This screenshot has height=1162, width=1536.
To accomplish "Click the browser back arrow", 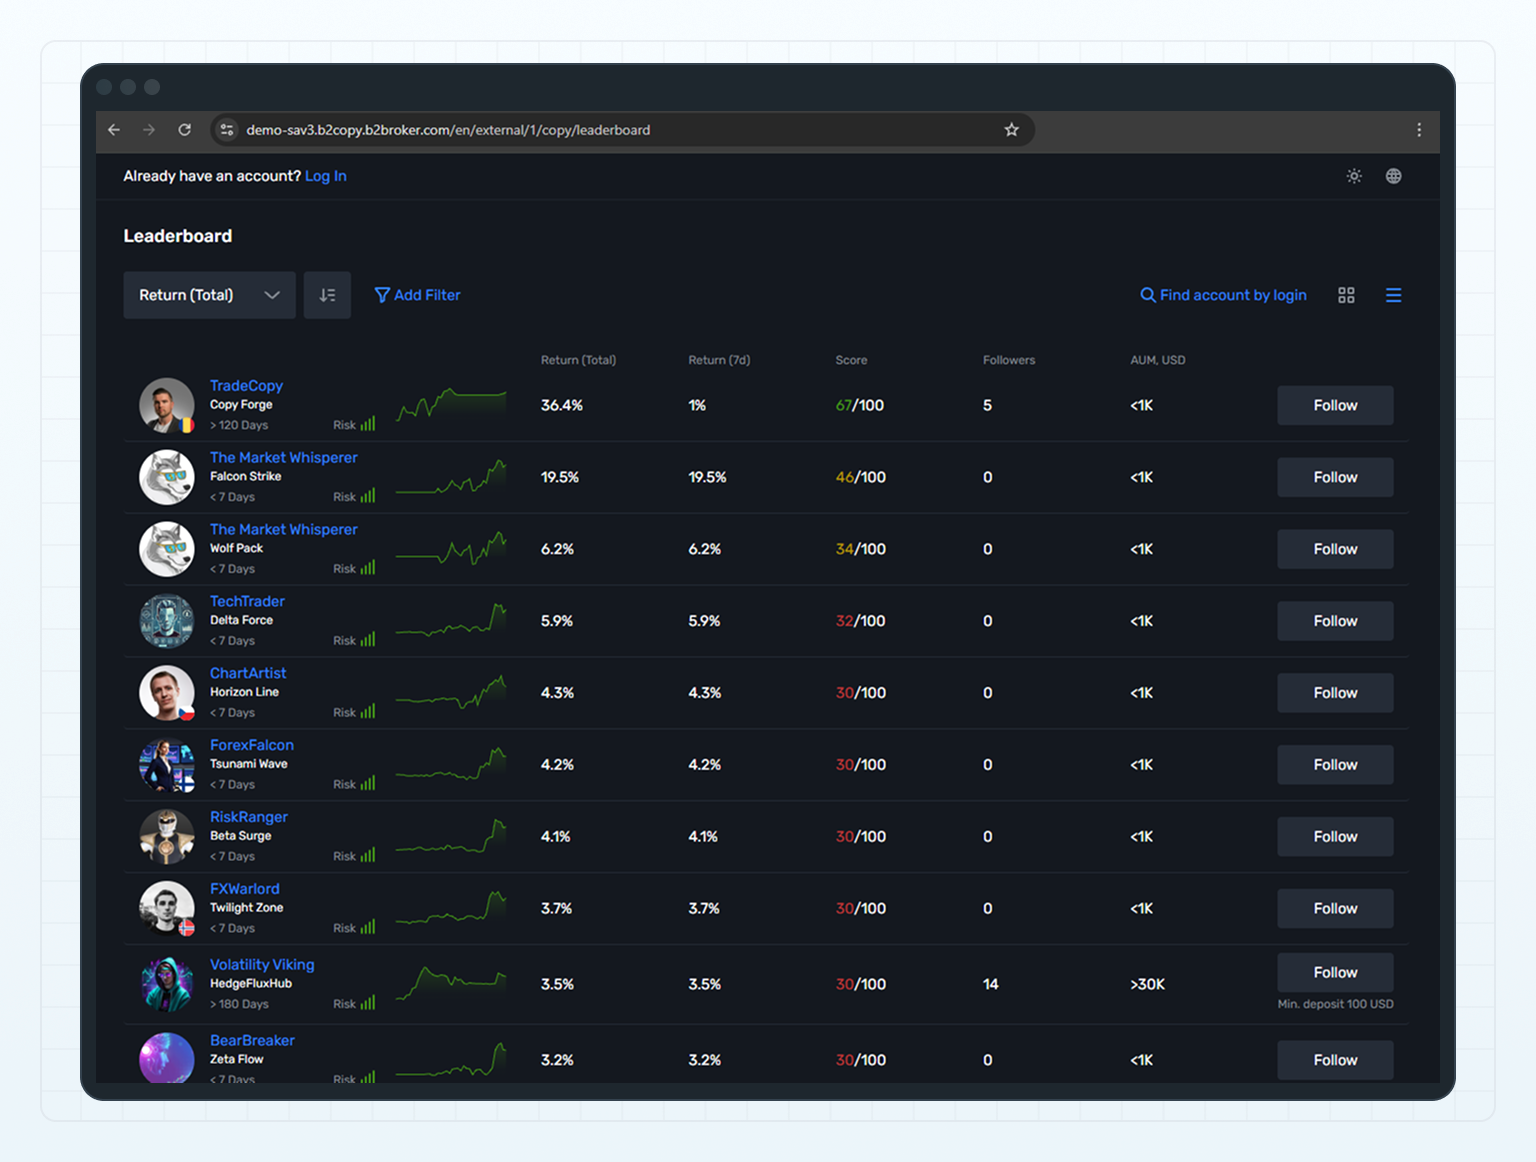I will tap(113, 130).
